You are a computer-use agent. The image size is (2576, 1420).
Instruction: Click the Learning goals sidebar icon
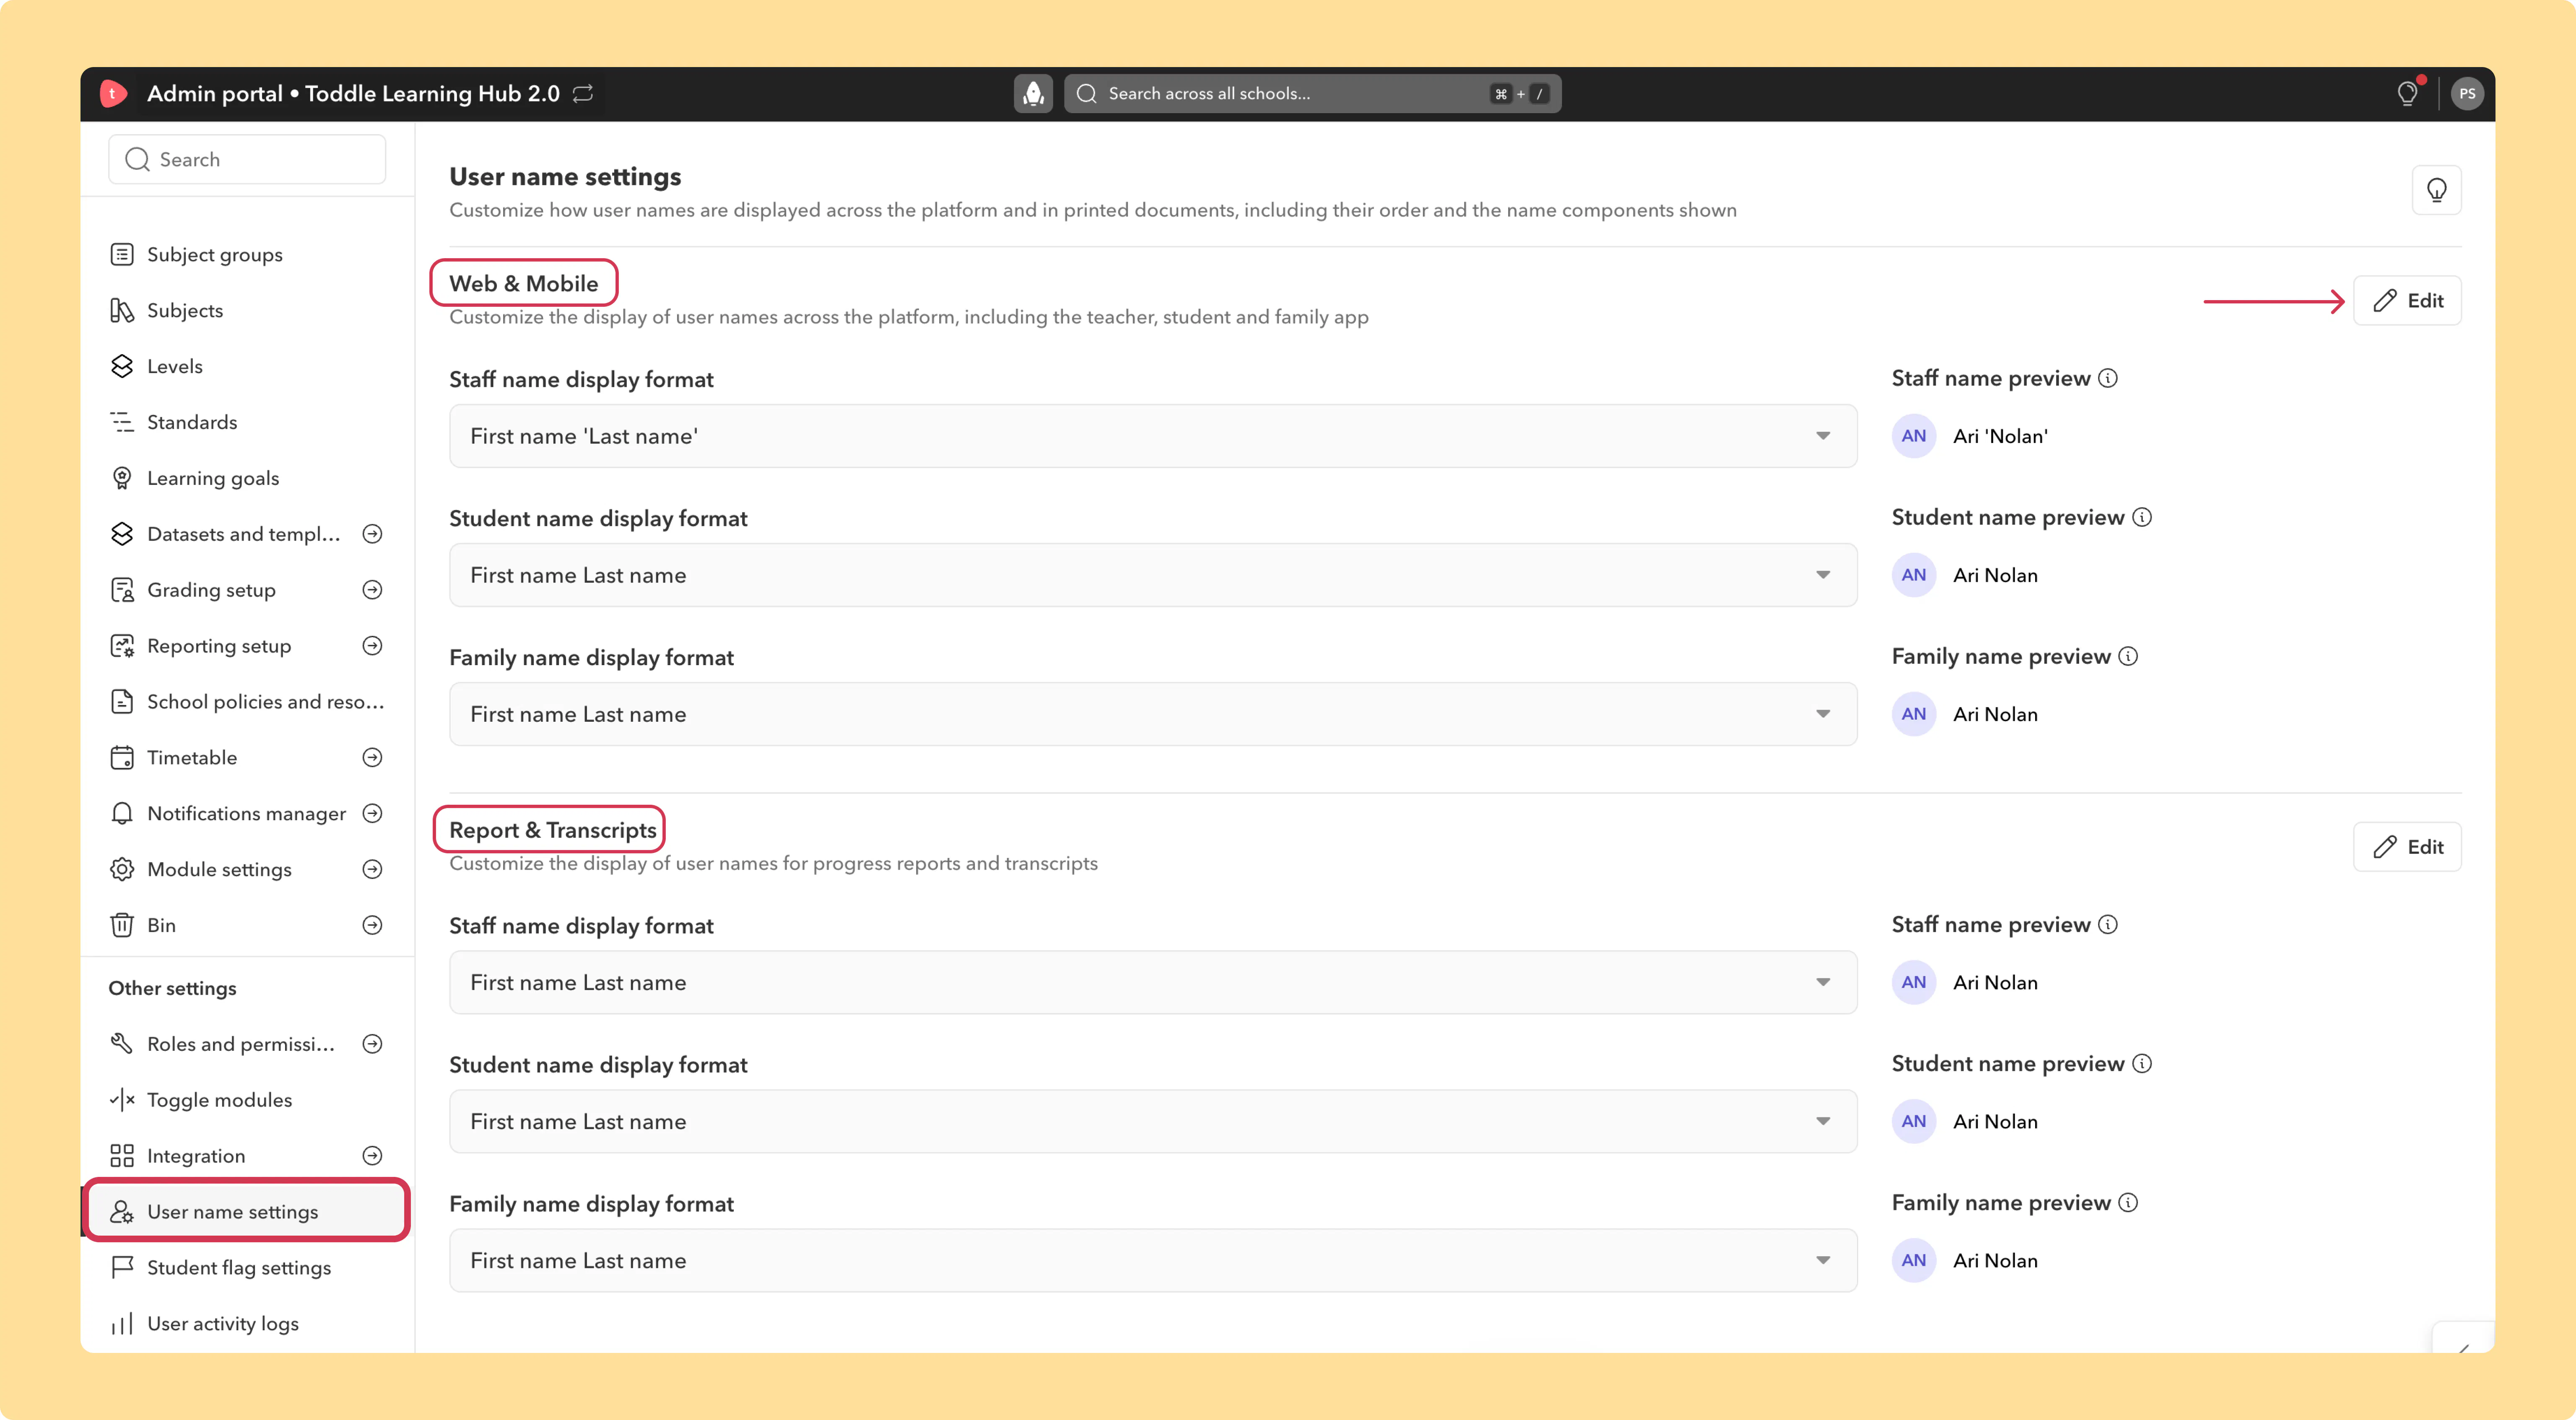pyautogui.click(x=122, y=478)
